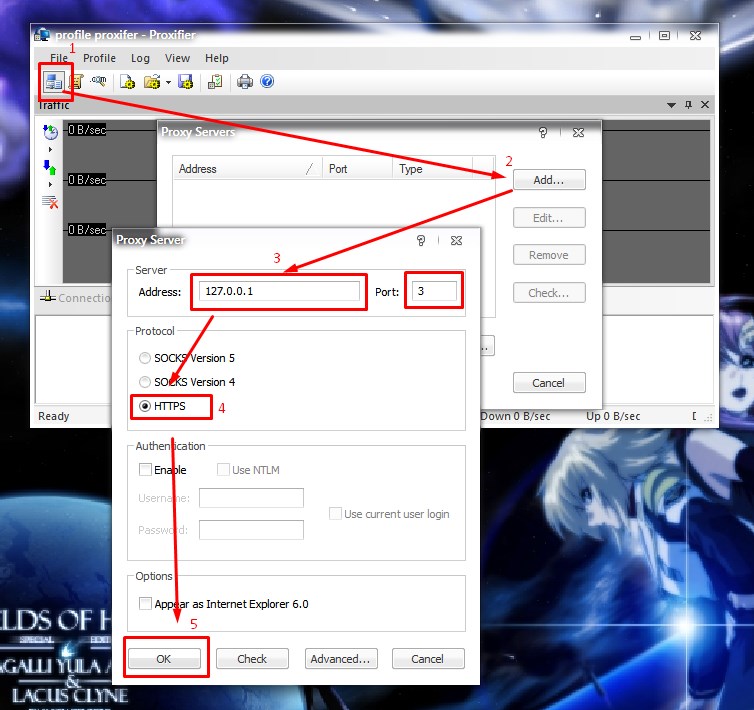
Task: Sort by the Port column header
Action: click(357, 169)
